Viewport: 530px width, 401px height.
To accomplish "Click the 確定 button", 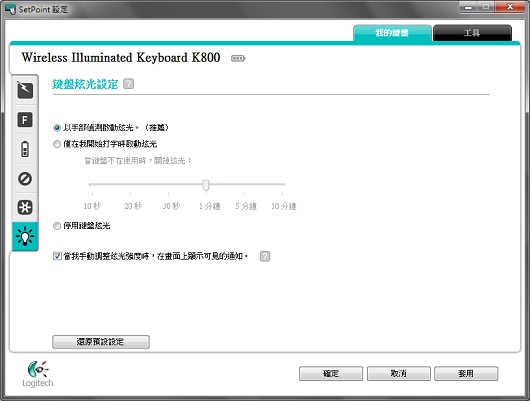I will click(x=331, y=374).
